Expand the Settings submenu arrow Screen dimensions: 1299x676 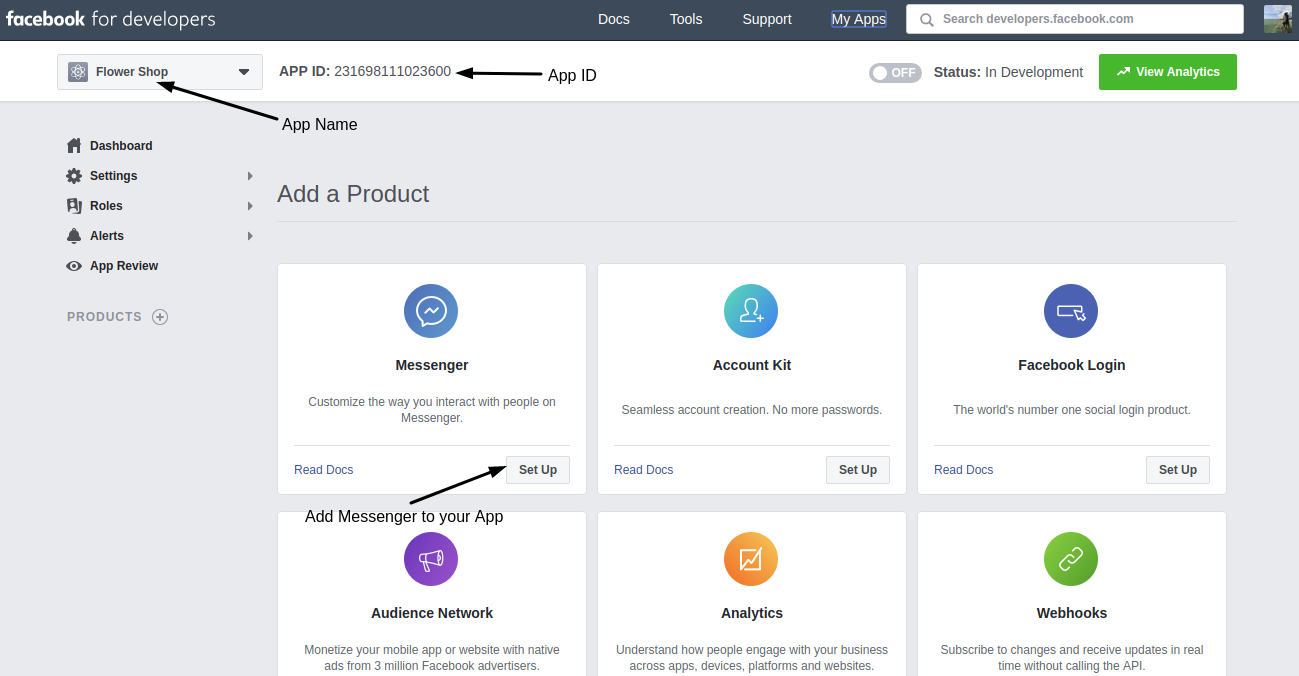click(250, 176)
